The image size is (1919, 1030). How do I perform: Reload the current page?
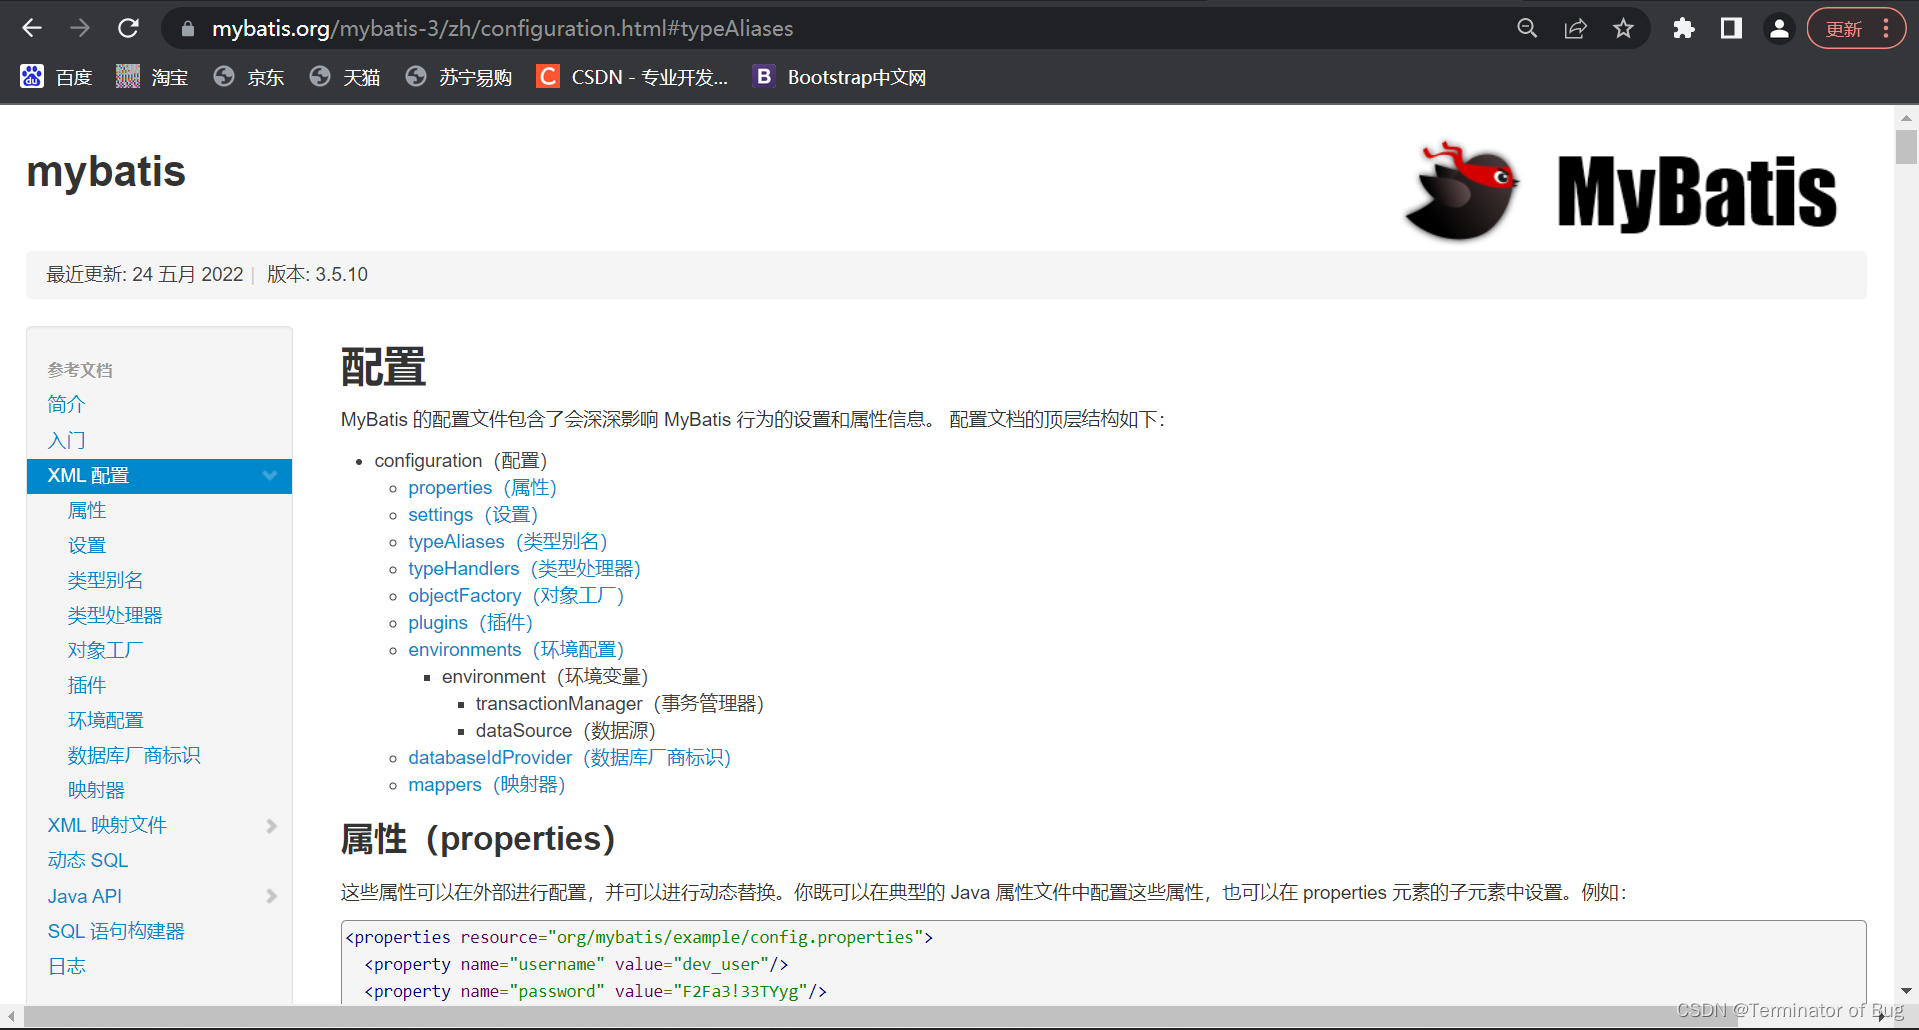point(128,28)
